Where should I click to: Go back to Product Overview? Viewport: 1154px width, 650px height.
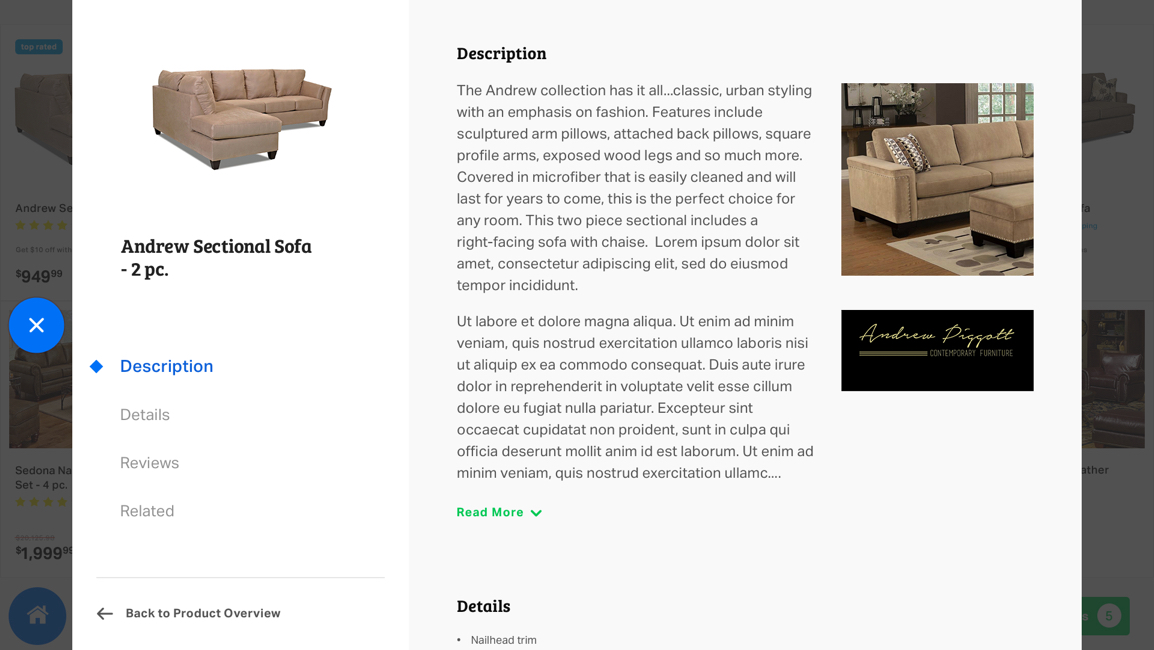tap(202, 613)
